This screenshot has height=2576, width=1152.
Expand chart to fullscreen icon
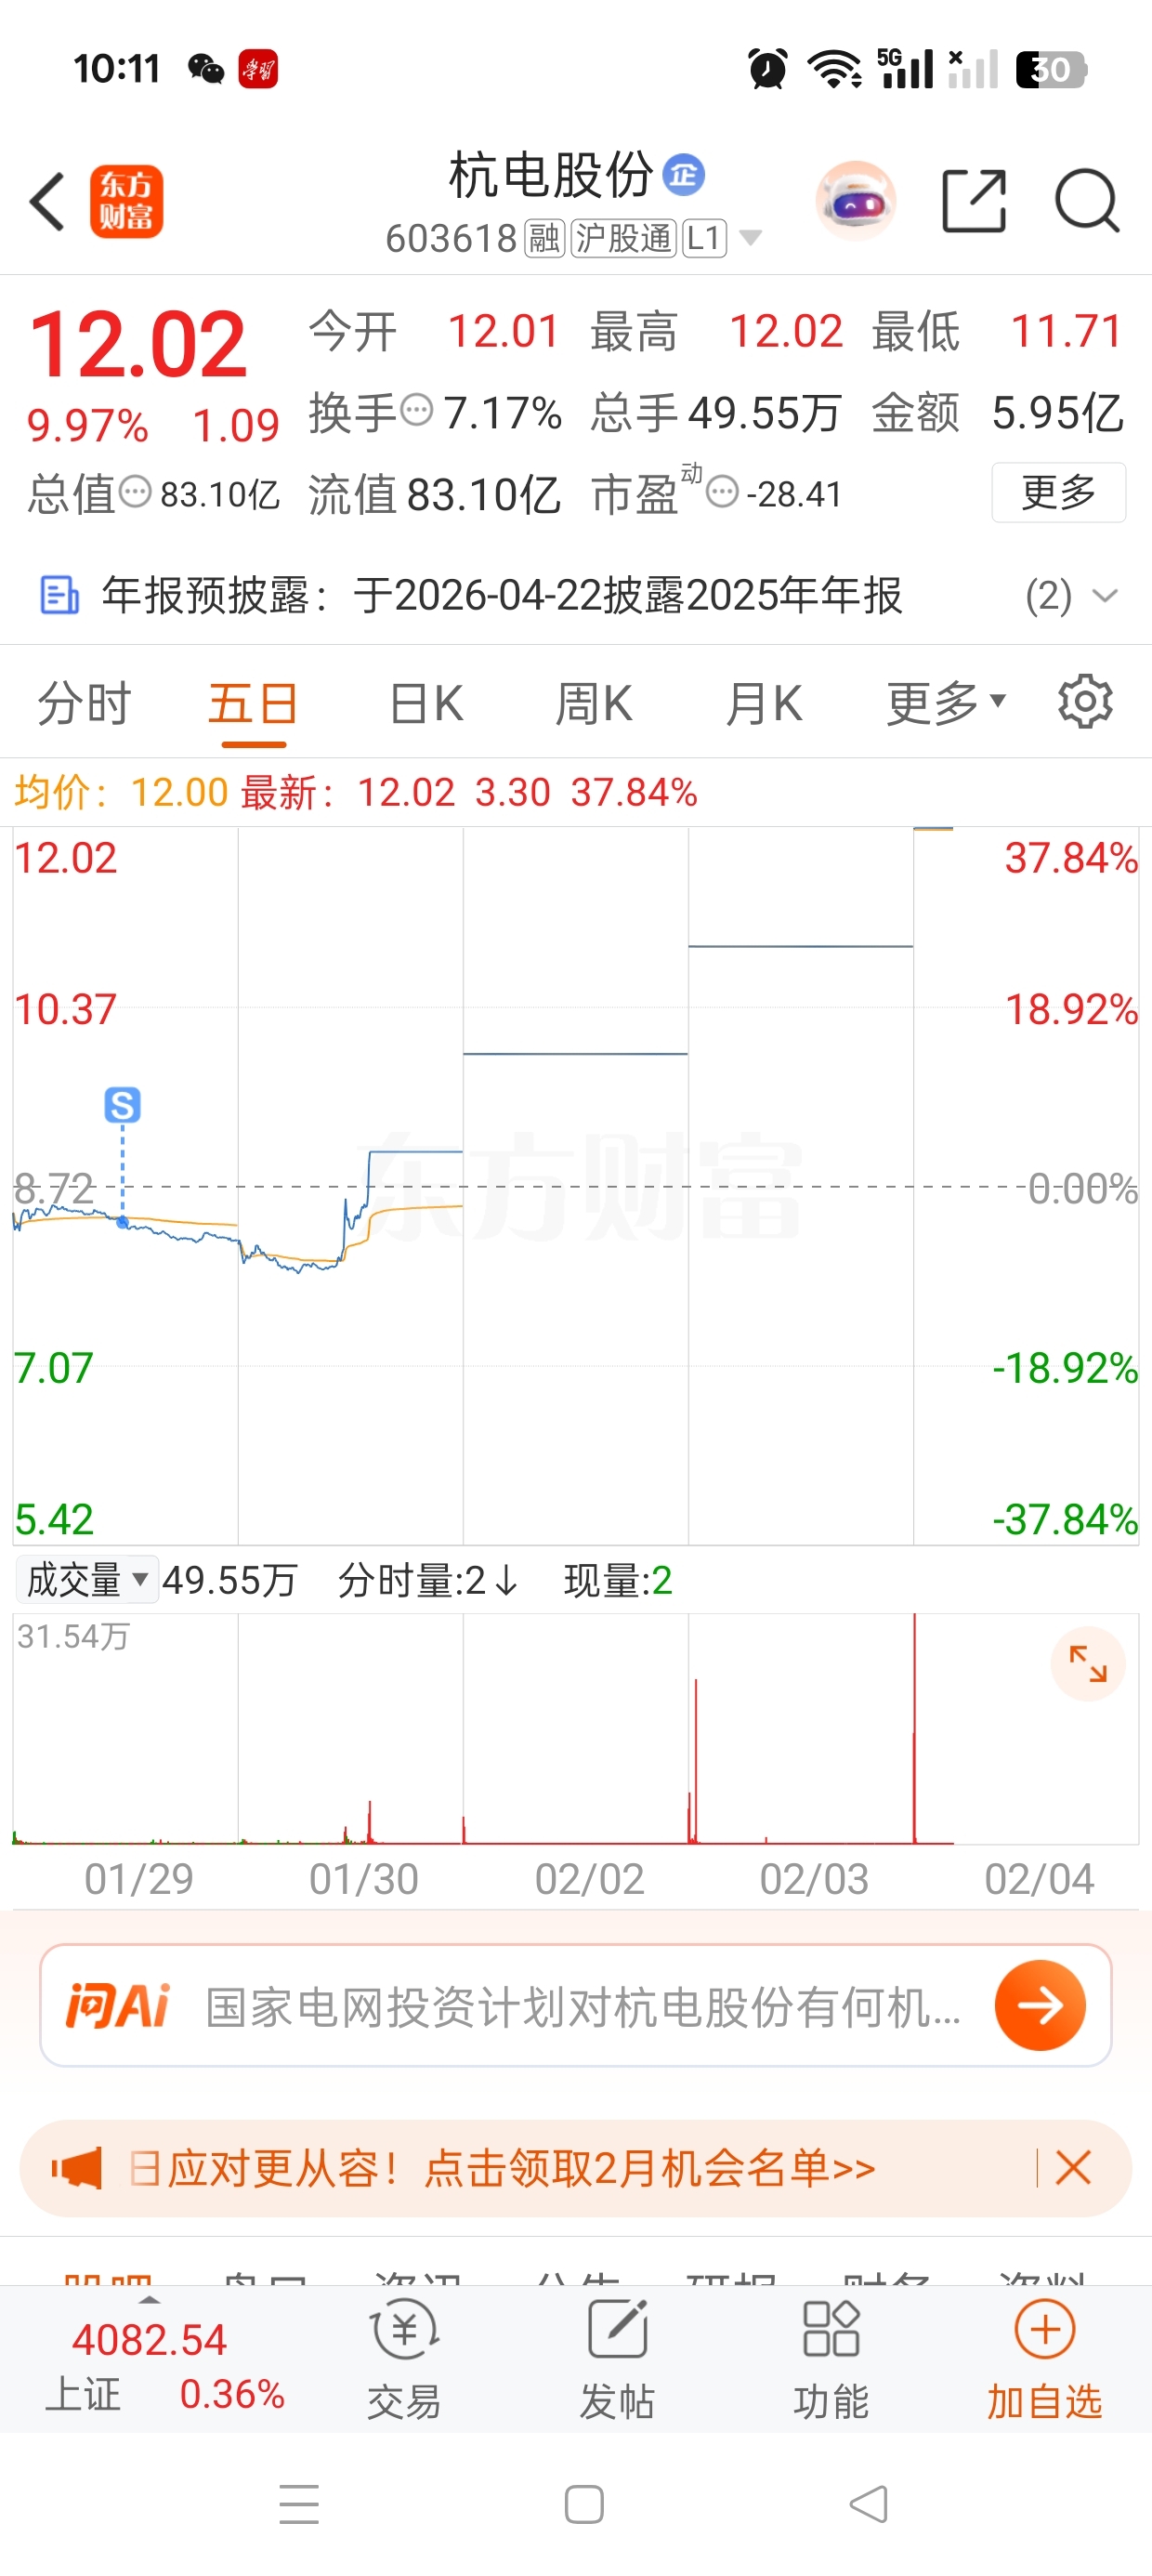(1088, 1664)
